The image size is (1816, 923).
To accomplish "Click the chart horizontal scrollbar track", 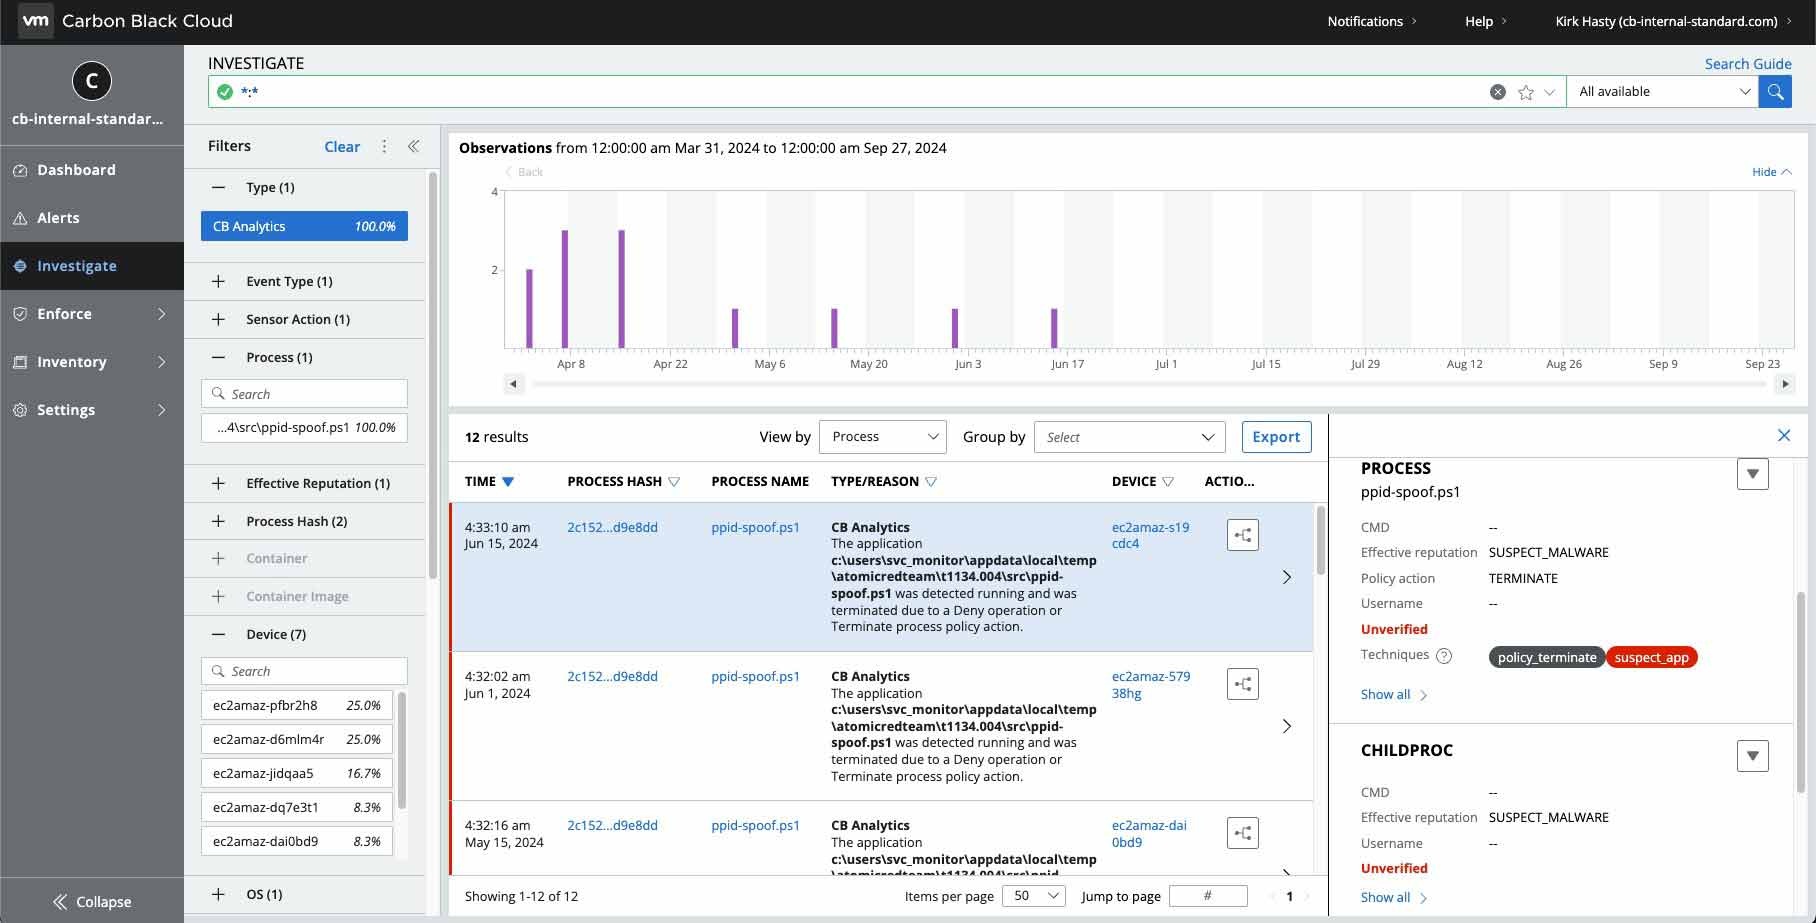I will [x=1148, y=384].
